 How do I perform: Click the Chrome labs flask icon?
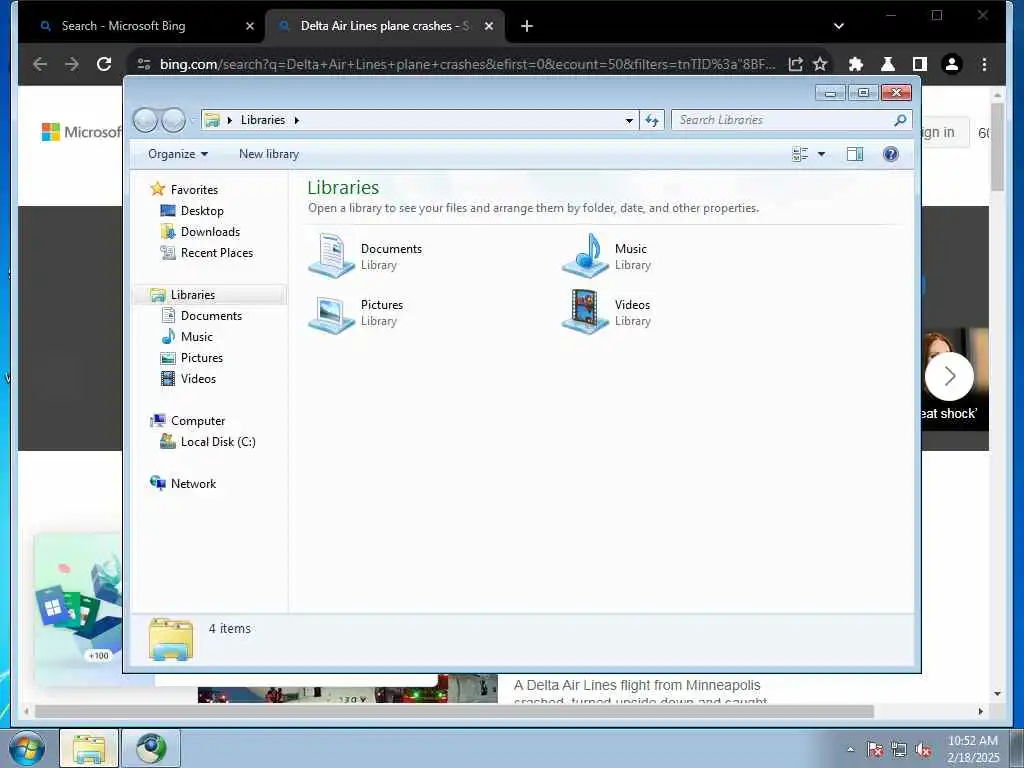tap(888, 64)
